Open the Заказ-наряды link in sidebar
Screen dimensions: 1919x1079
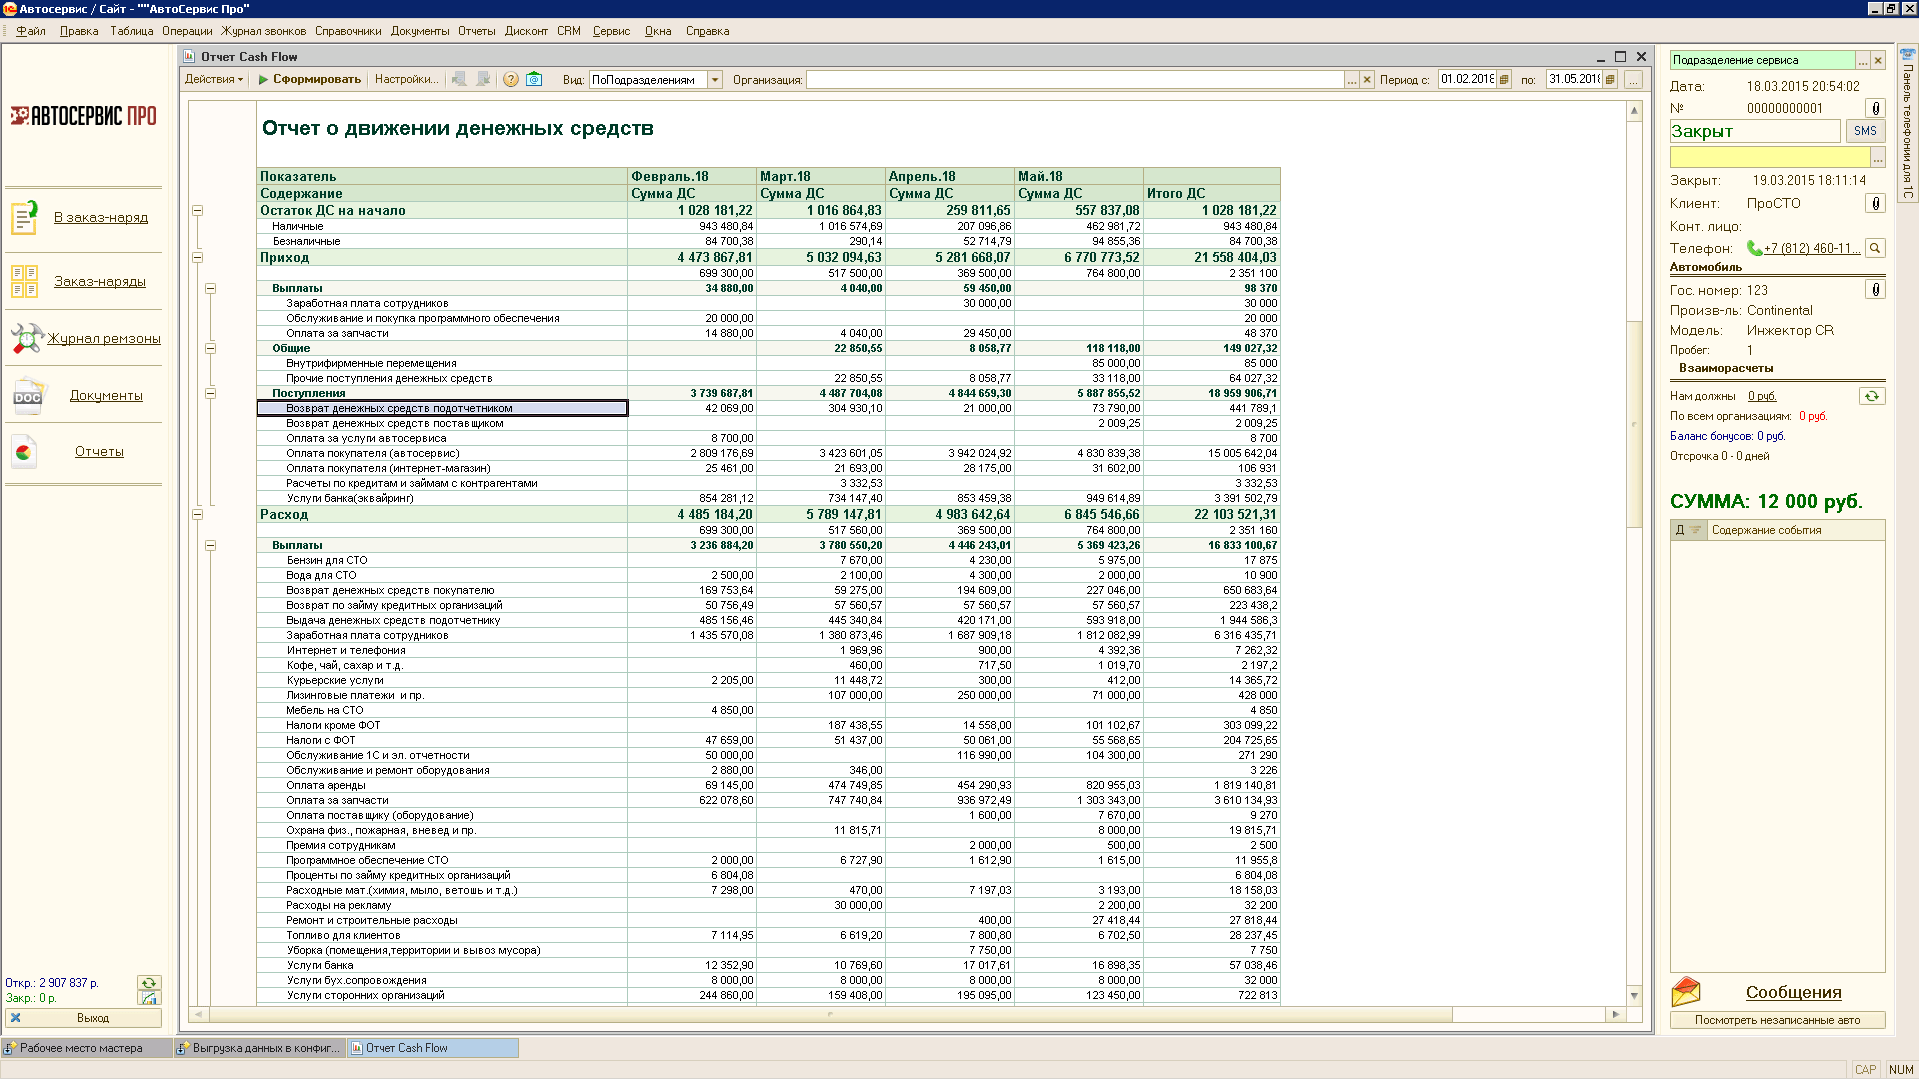pyautogui.click(x=100, y=282)
